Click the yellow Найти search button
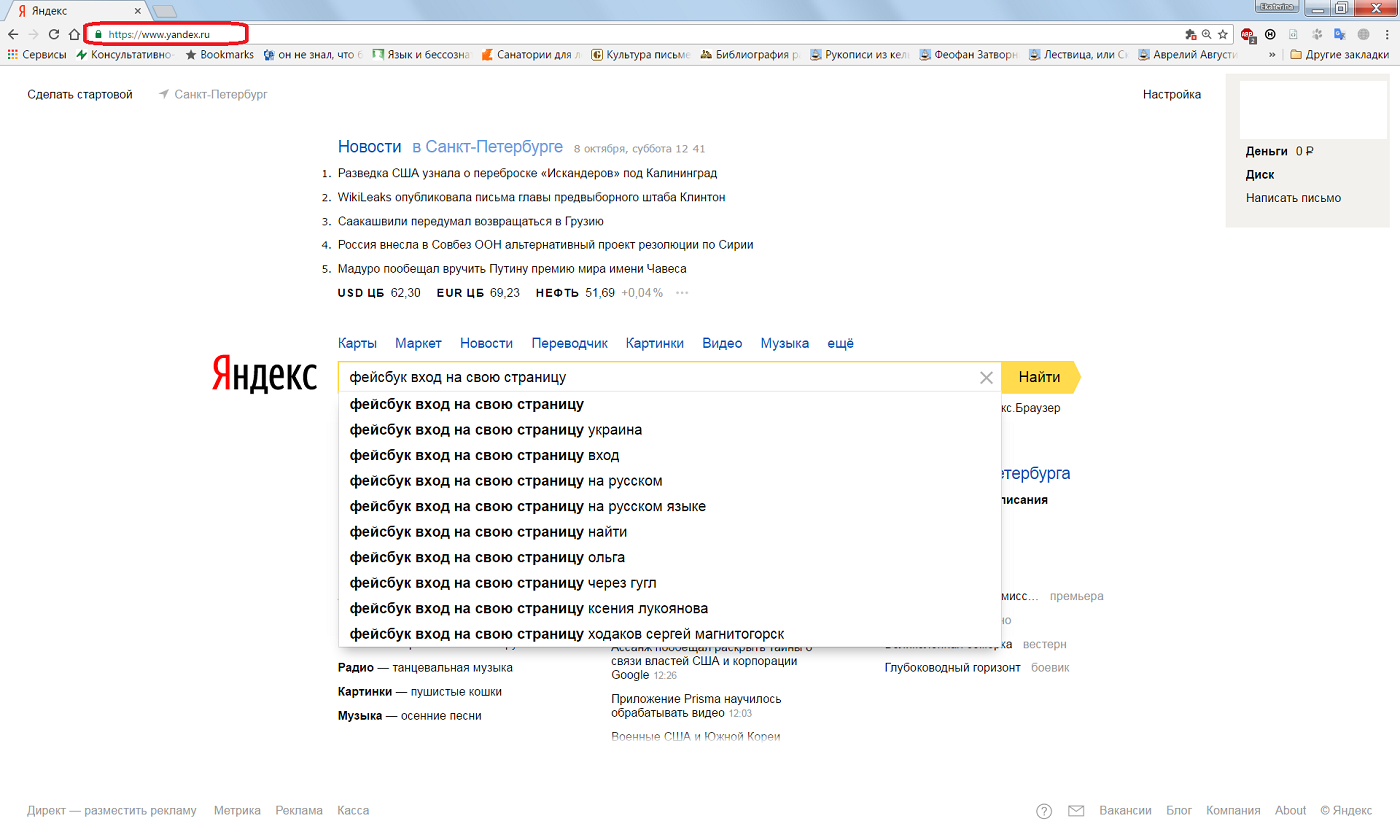This screenshot has width=1400, height=840. [1040, 378]
